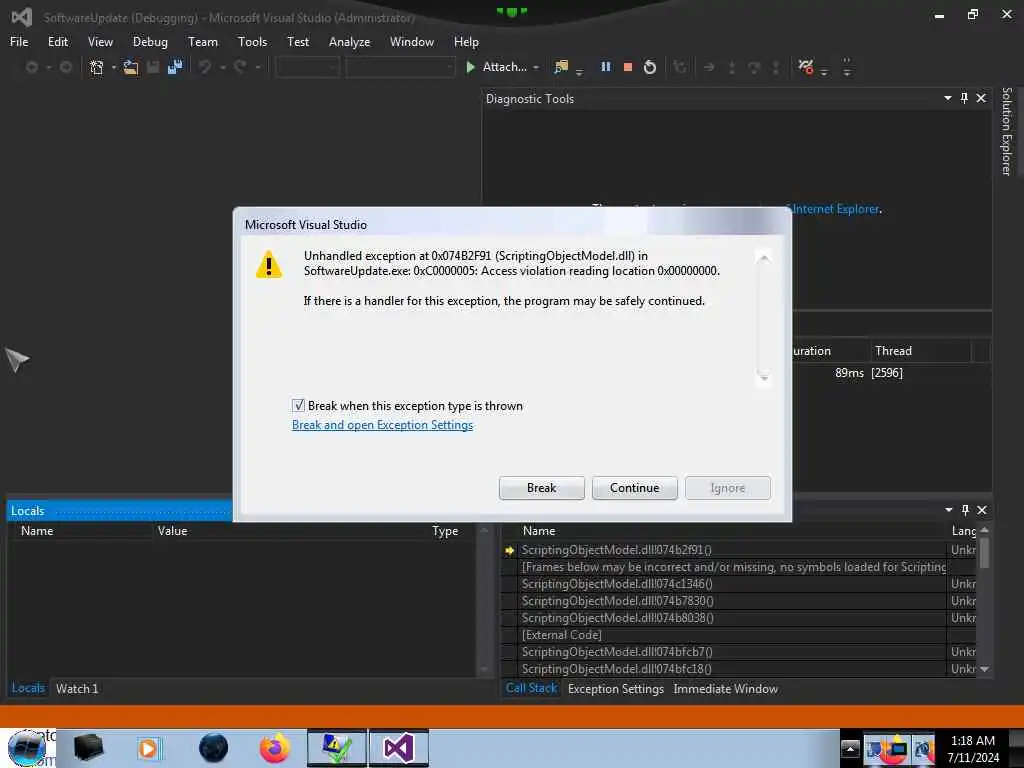Viewport: 1024px width, 768px height.
Task: Click the New Project toolbar icon
Action: [x=97, y=67]
